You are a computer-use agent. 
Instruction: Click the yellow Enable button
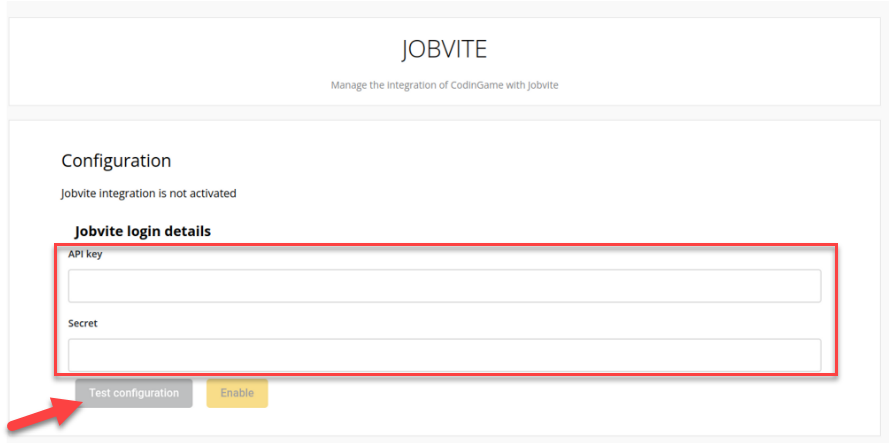tap(237, 393)
